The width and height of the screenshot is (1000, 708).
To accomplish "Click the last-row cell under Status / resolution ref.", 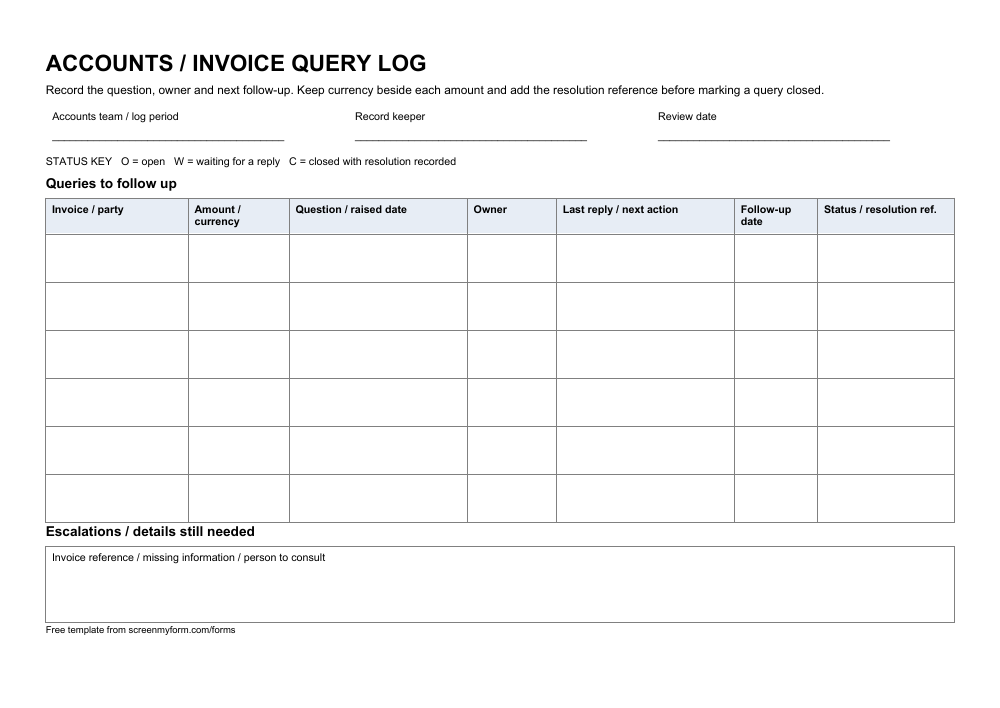I will coord(886,498).
